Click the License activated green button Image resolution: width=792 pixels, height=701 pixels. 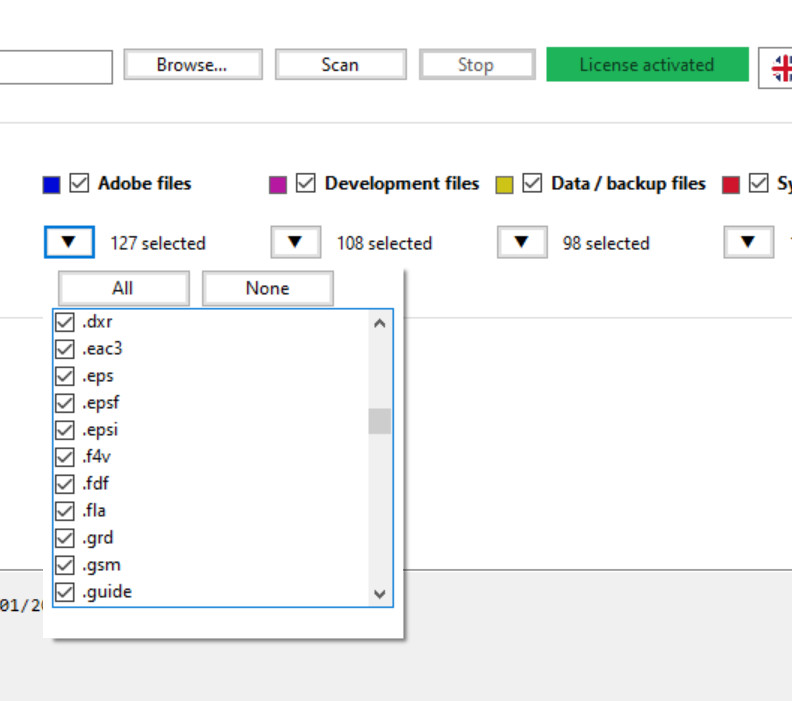647,65
